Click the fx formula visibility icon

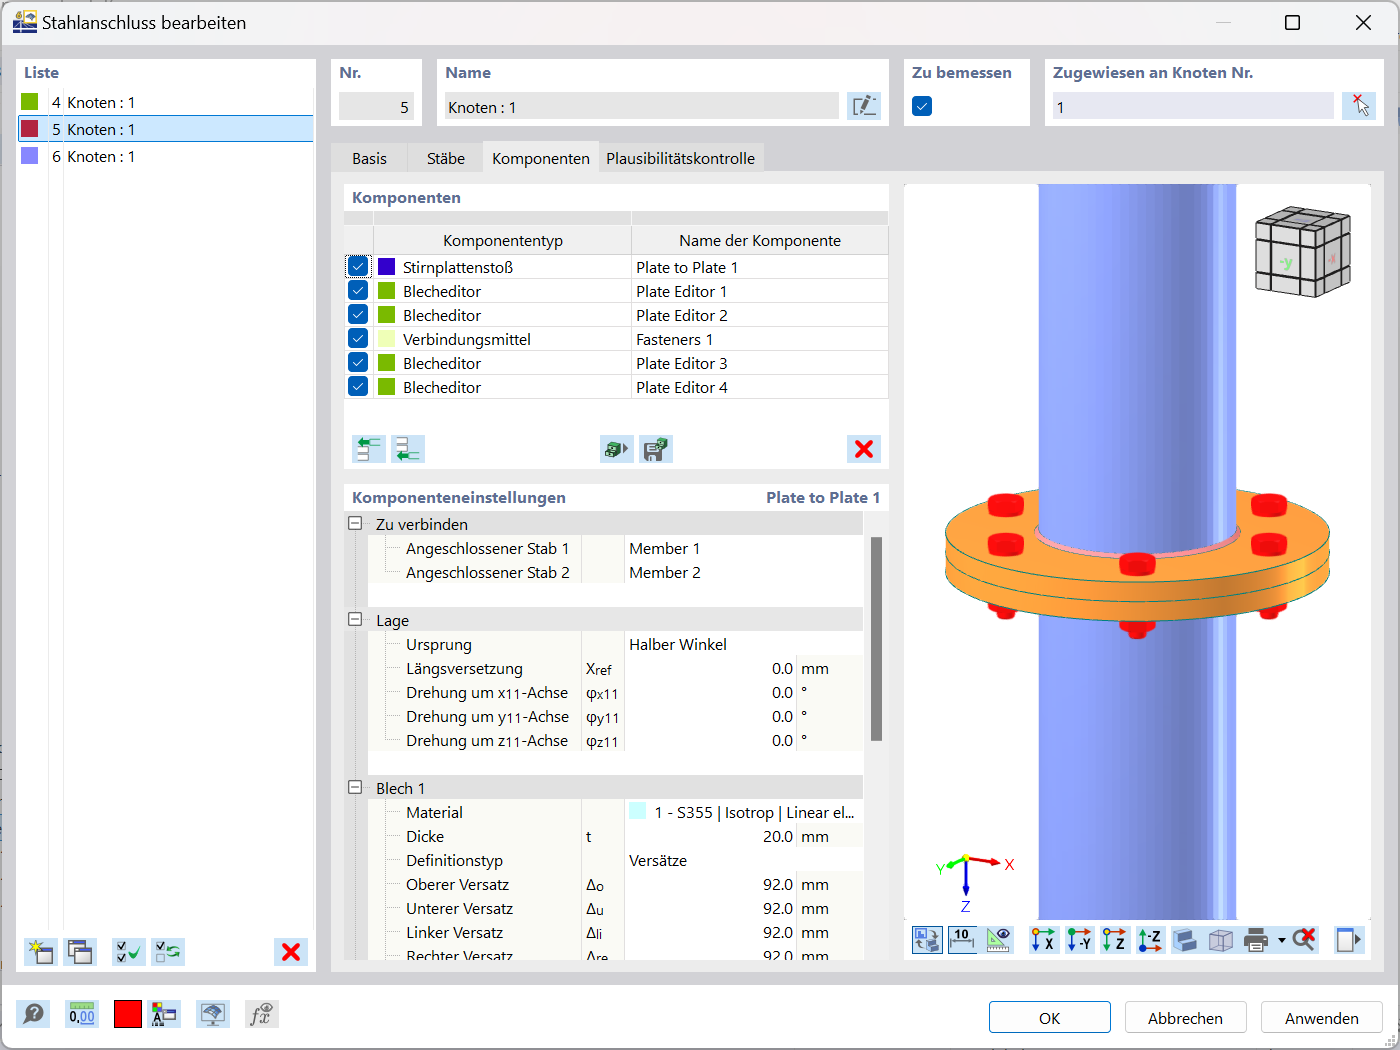261,1015
